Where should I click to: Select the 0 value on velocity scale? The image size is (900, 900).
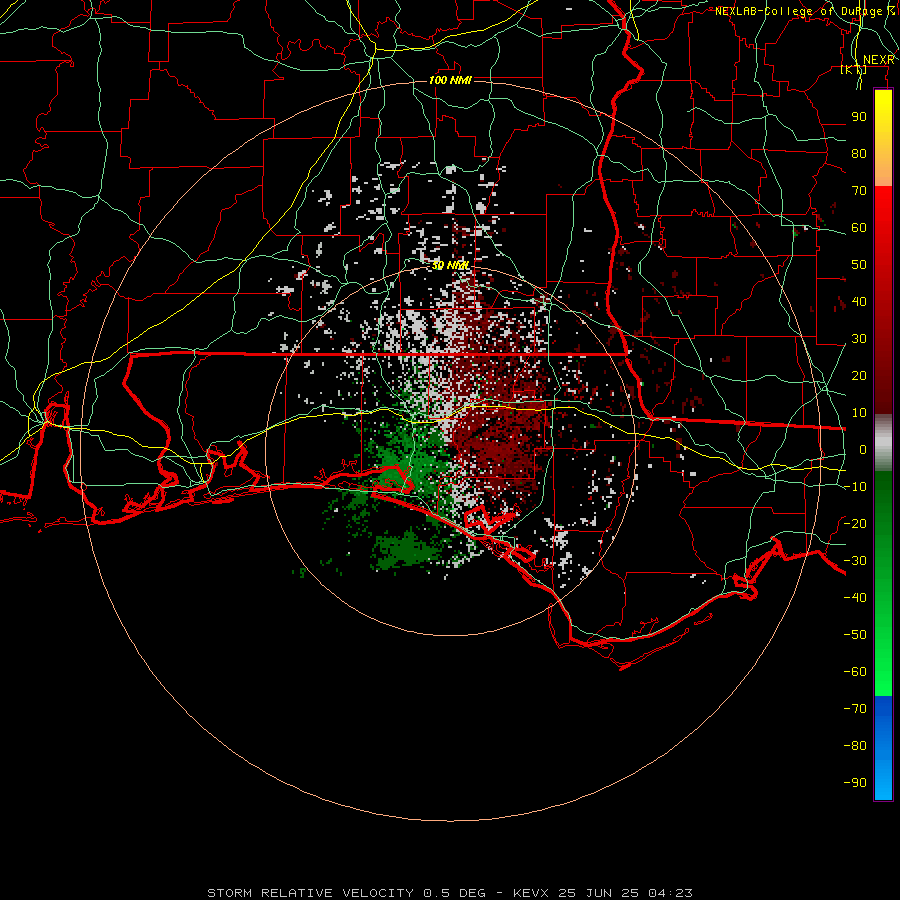pos(863,449)
